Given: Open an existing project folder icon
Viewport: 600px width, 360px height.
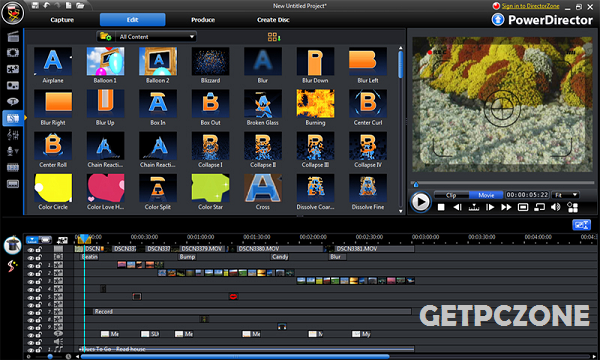Looking at the screenshot, I should pyautogui.click(x=80, y=5).
